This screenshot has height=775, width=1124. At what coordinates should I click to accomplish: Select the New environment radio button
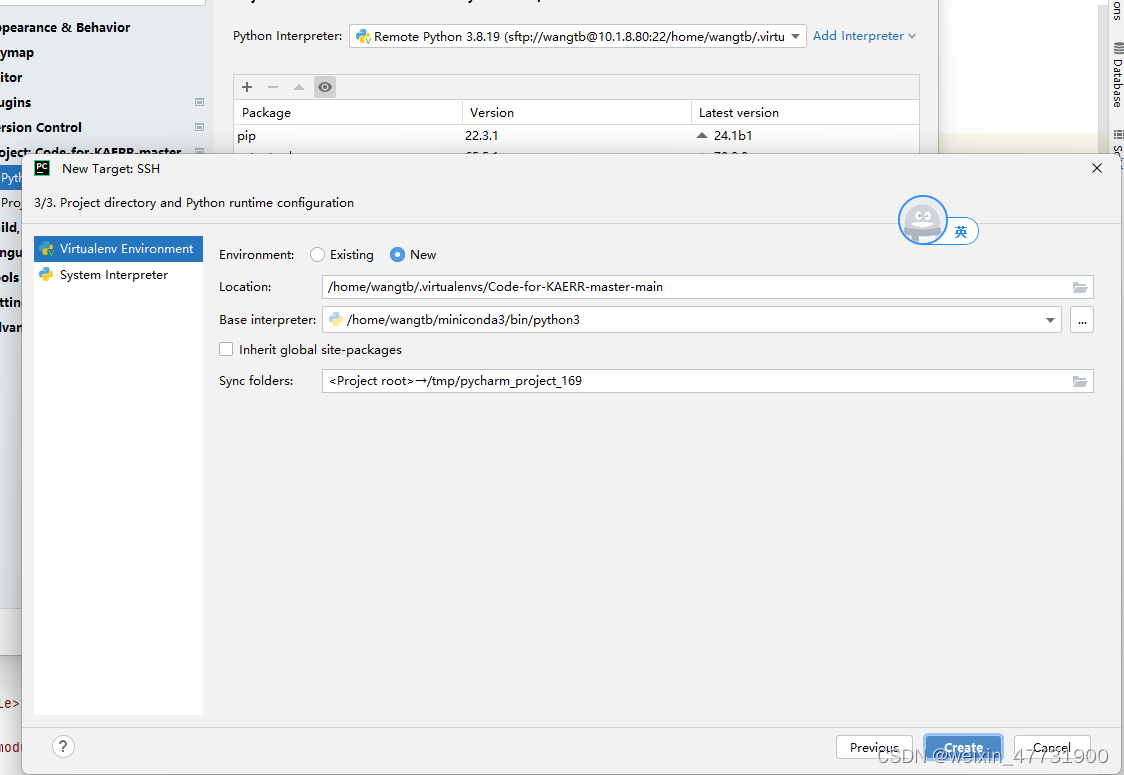coord(396,254)
